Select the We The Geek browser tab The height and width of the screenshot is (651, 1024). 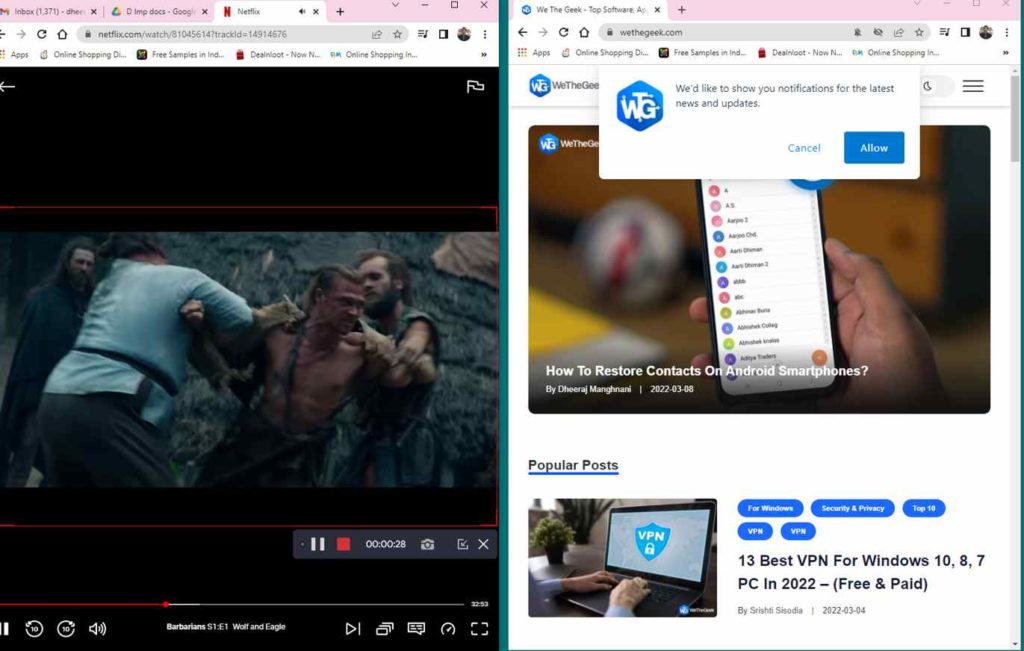coord(591,10)
